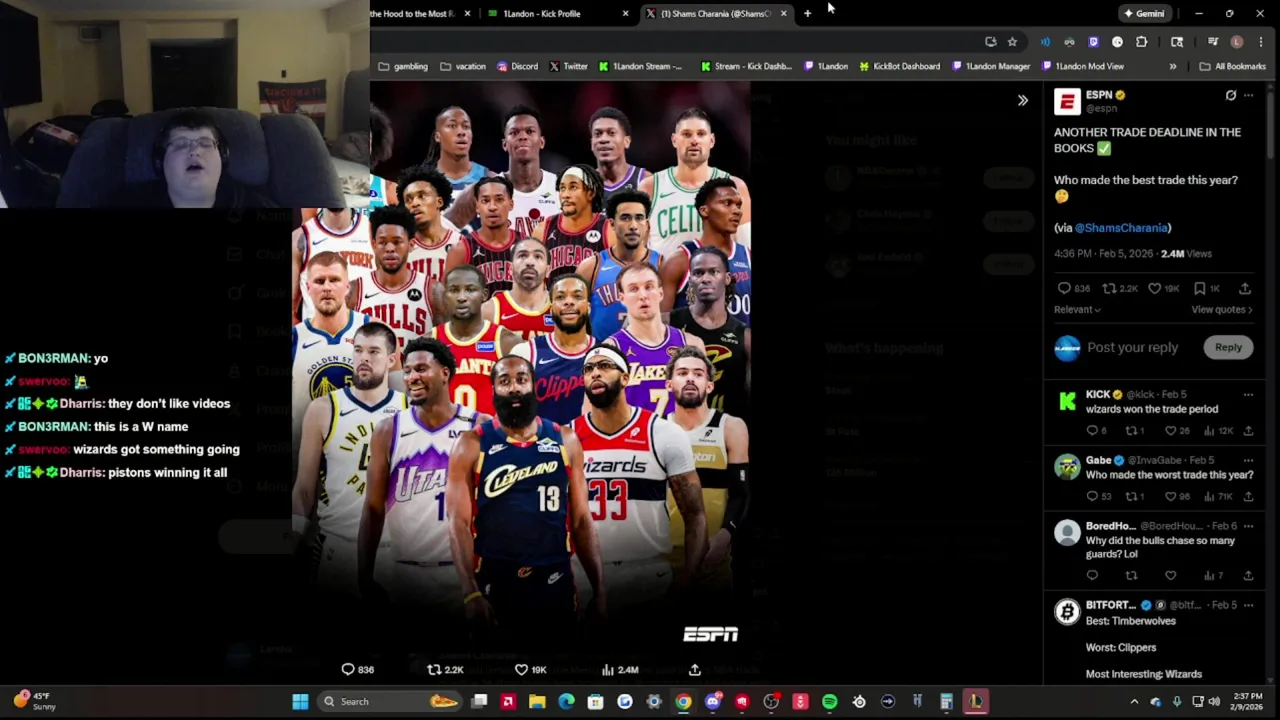Reply to the KICK comment

tap(1092, 431)
